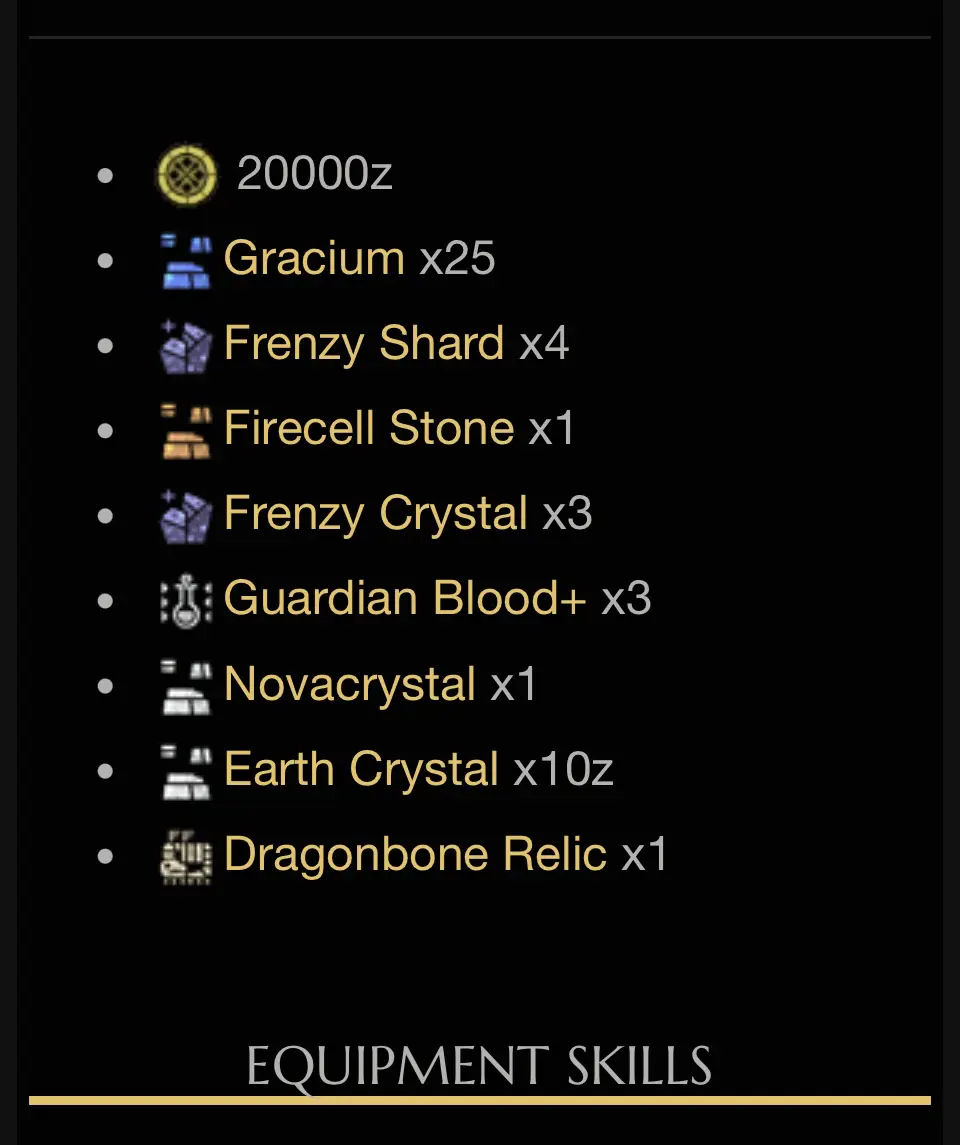Click the white ore icon next to Earth Crystal
The height and width of the screenshot is (1145, 960).
(x=186, y=771)
